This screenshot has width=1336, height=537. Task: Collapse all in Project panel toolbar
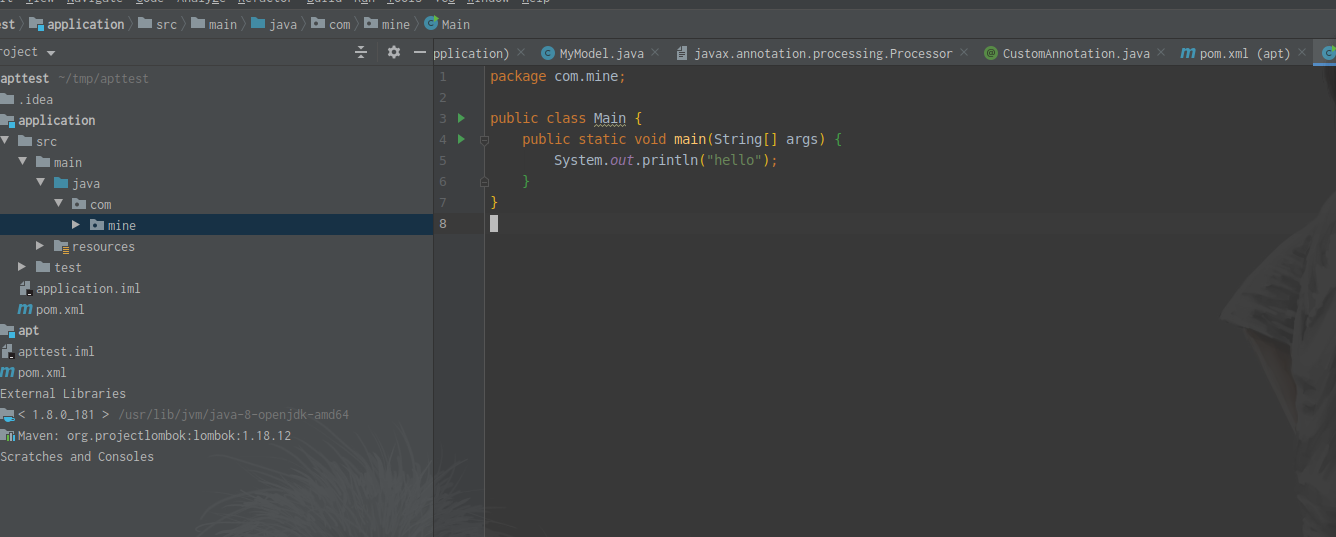pos(361,52)
